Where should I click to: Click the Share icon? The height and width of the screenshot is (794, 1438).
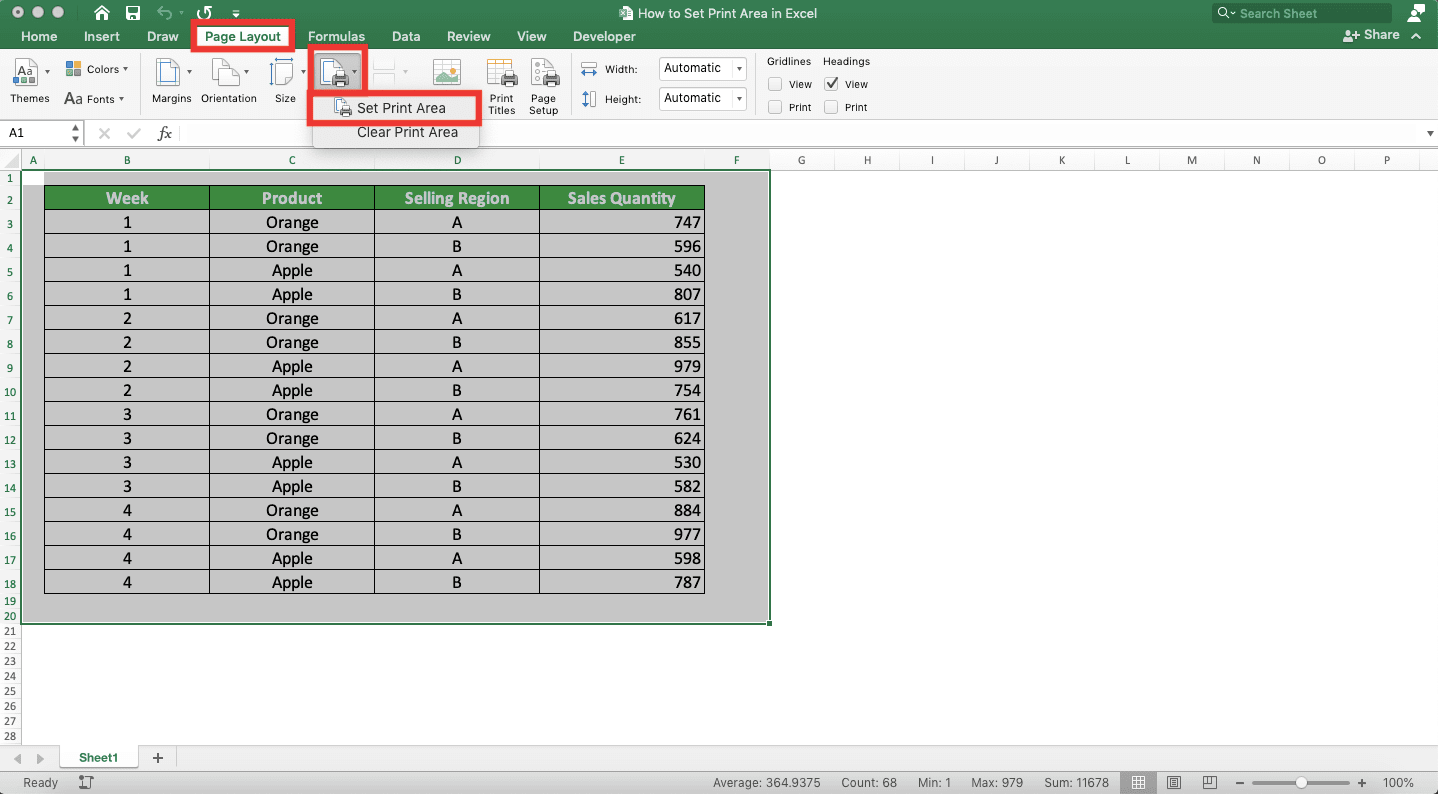1372,35
